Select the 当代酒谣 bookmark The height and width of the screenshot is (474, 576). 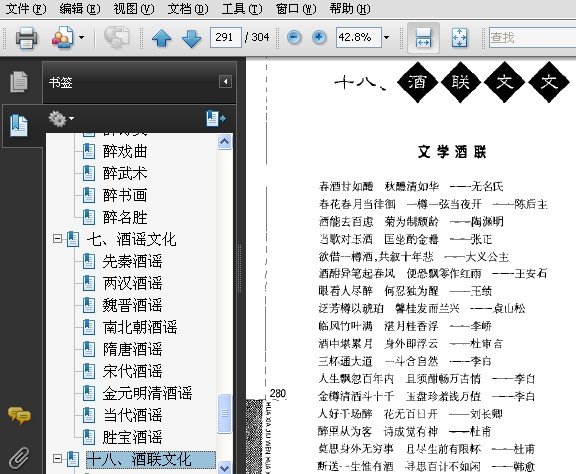[132, 415]
